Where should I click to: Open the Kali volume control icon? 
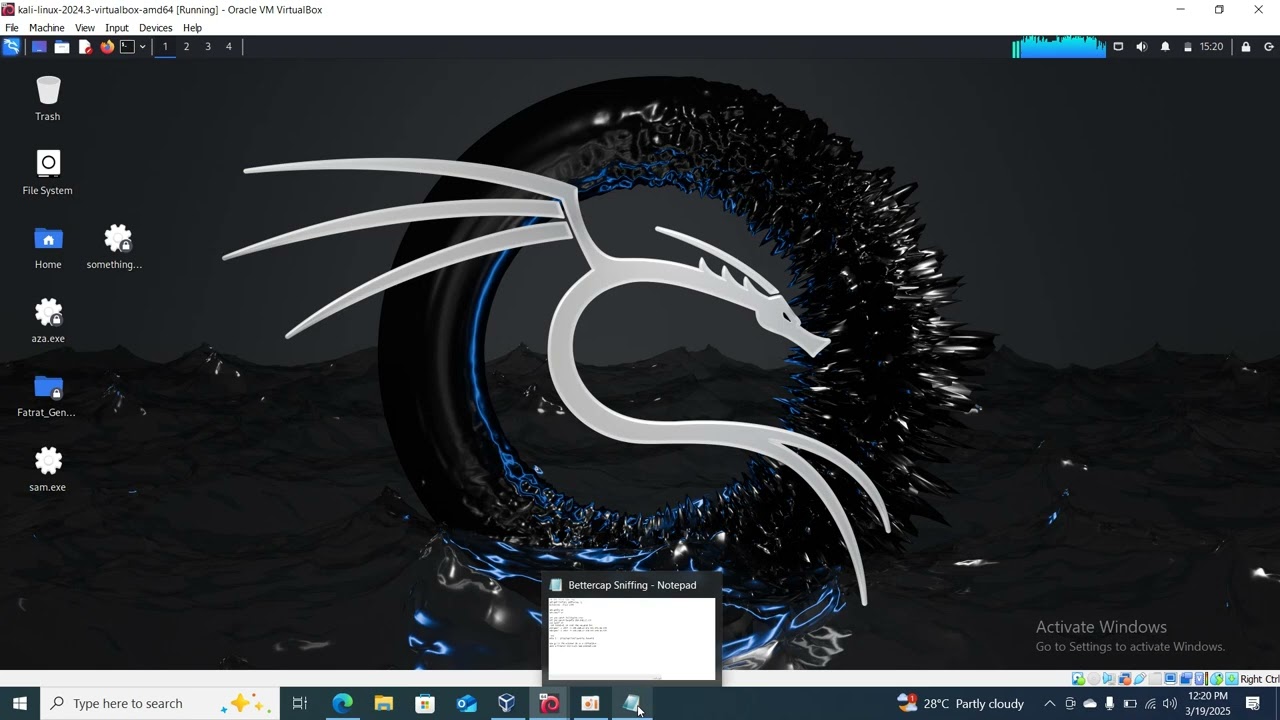(x=1142, y=47)
